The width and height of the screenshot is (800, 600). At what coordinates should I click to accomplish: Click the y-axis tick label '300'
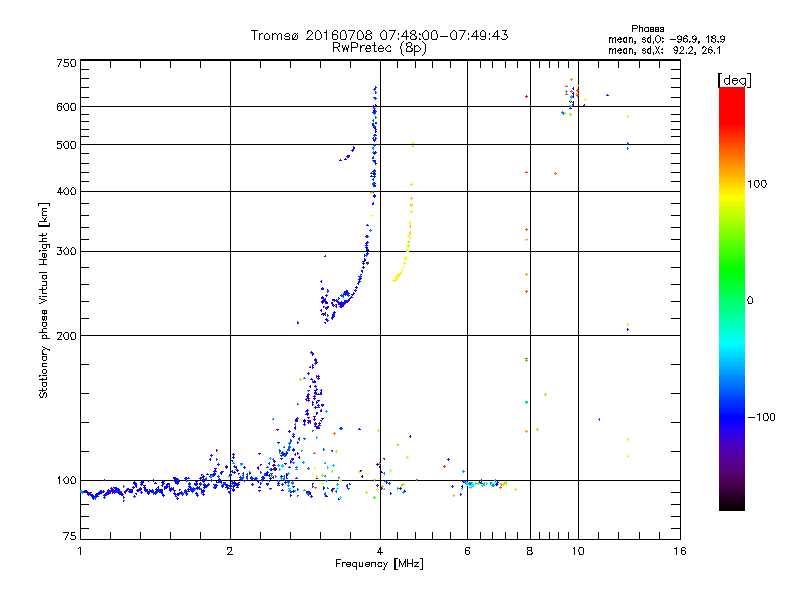pyautogui.click(x=67, y=251)
